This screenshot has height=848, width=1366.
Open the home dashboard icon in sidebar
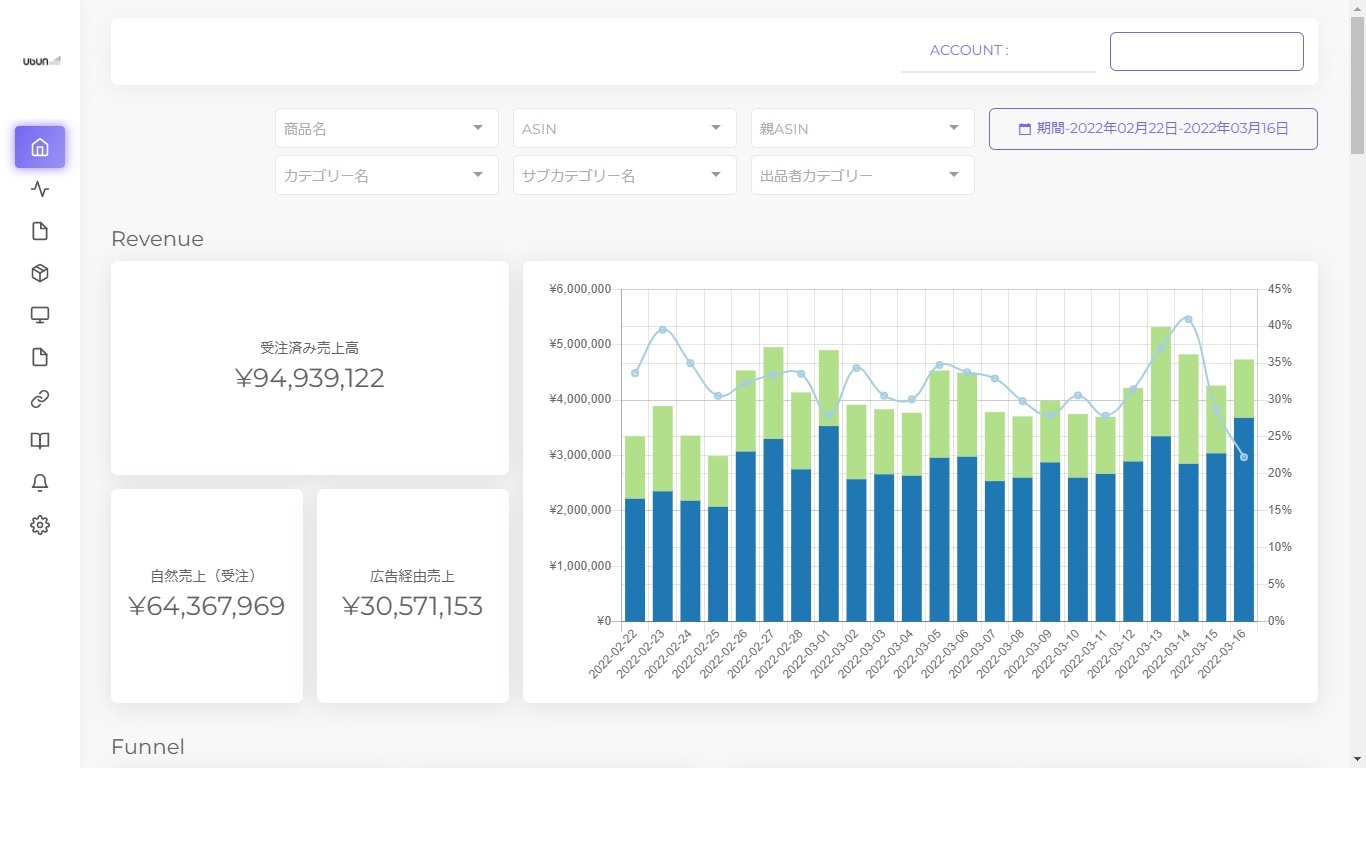40,147
